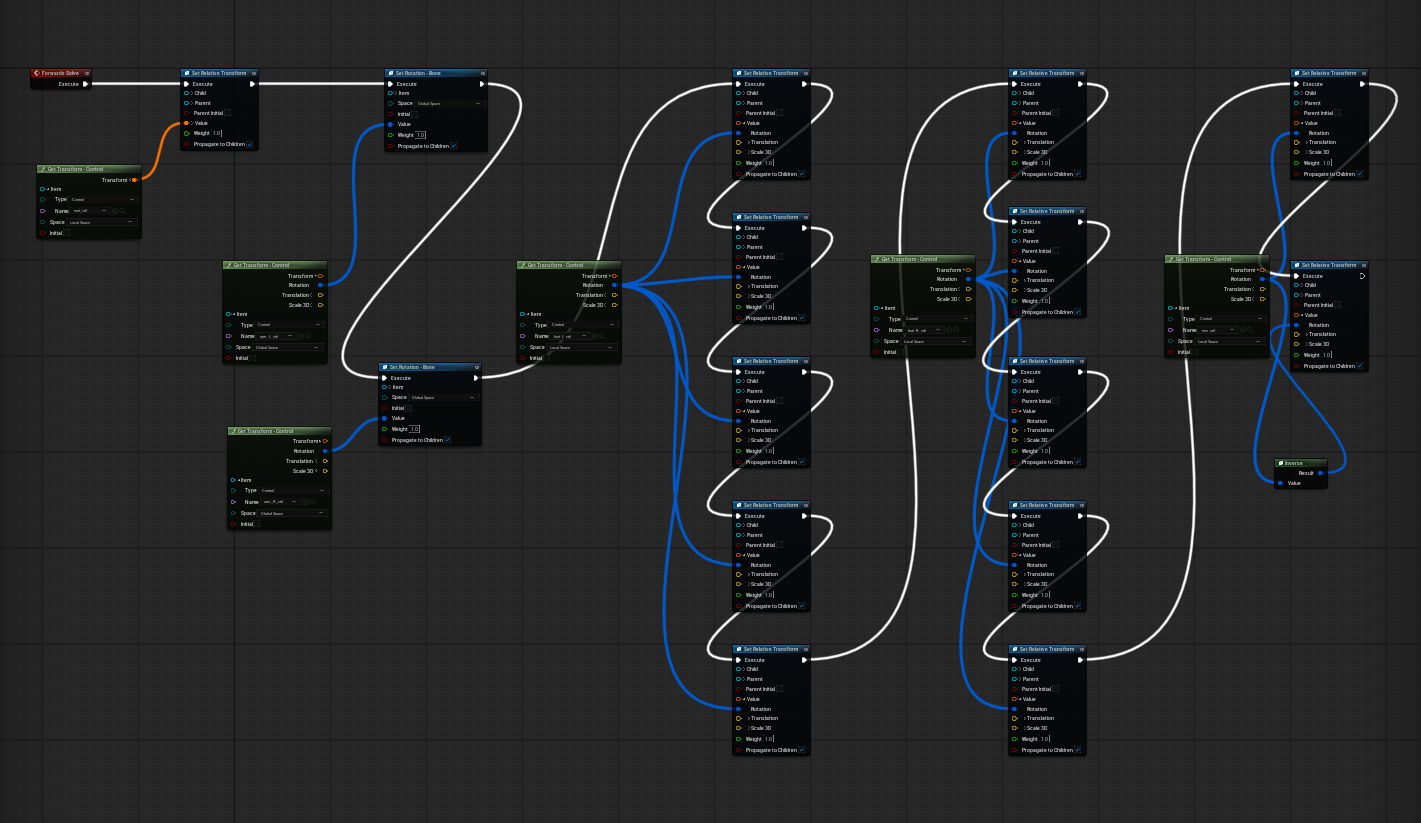Image resolution: width=1421 pixels, height=823 pixels.
Task: Open Local Space dropdown on foot_R_ctrl Get Transform
Action: [937, 341]
